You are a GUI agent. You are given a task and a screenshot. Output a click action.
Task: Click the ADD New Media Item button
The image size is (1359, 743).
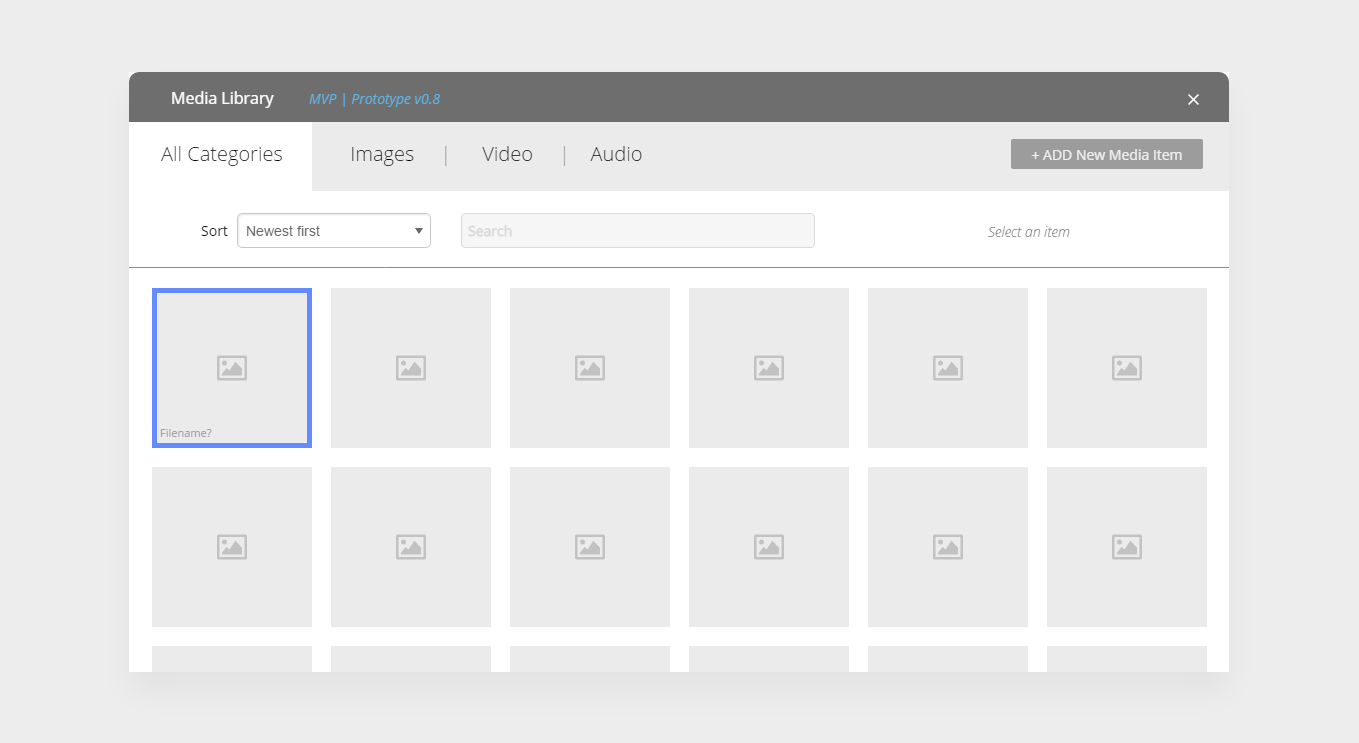pyautogui.click(x=1106, y=154)
